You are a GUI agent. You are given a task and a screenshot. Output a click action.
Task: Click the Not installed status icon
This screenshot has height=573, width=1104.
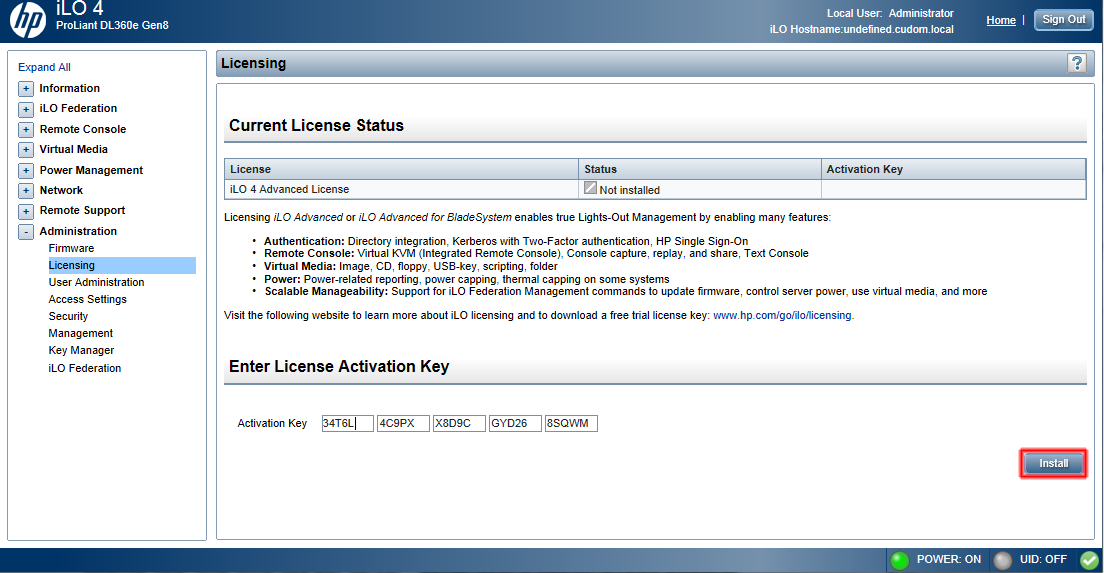(x=590, y=188)
